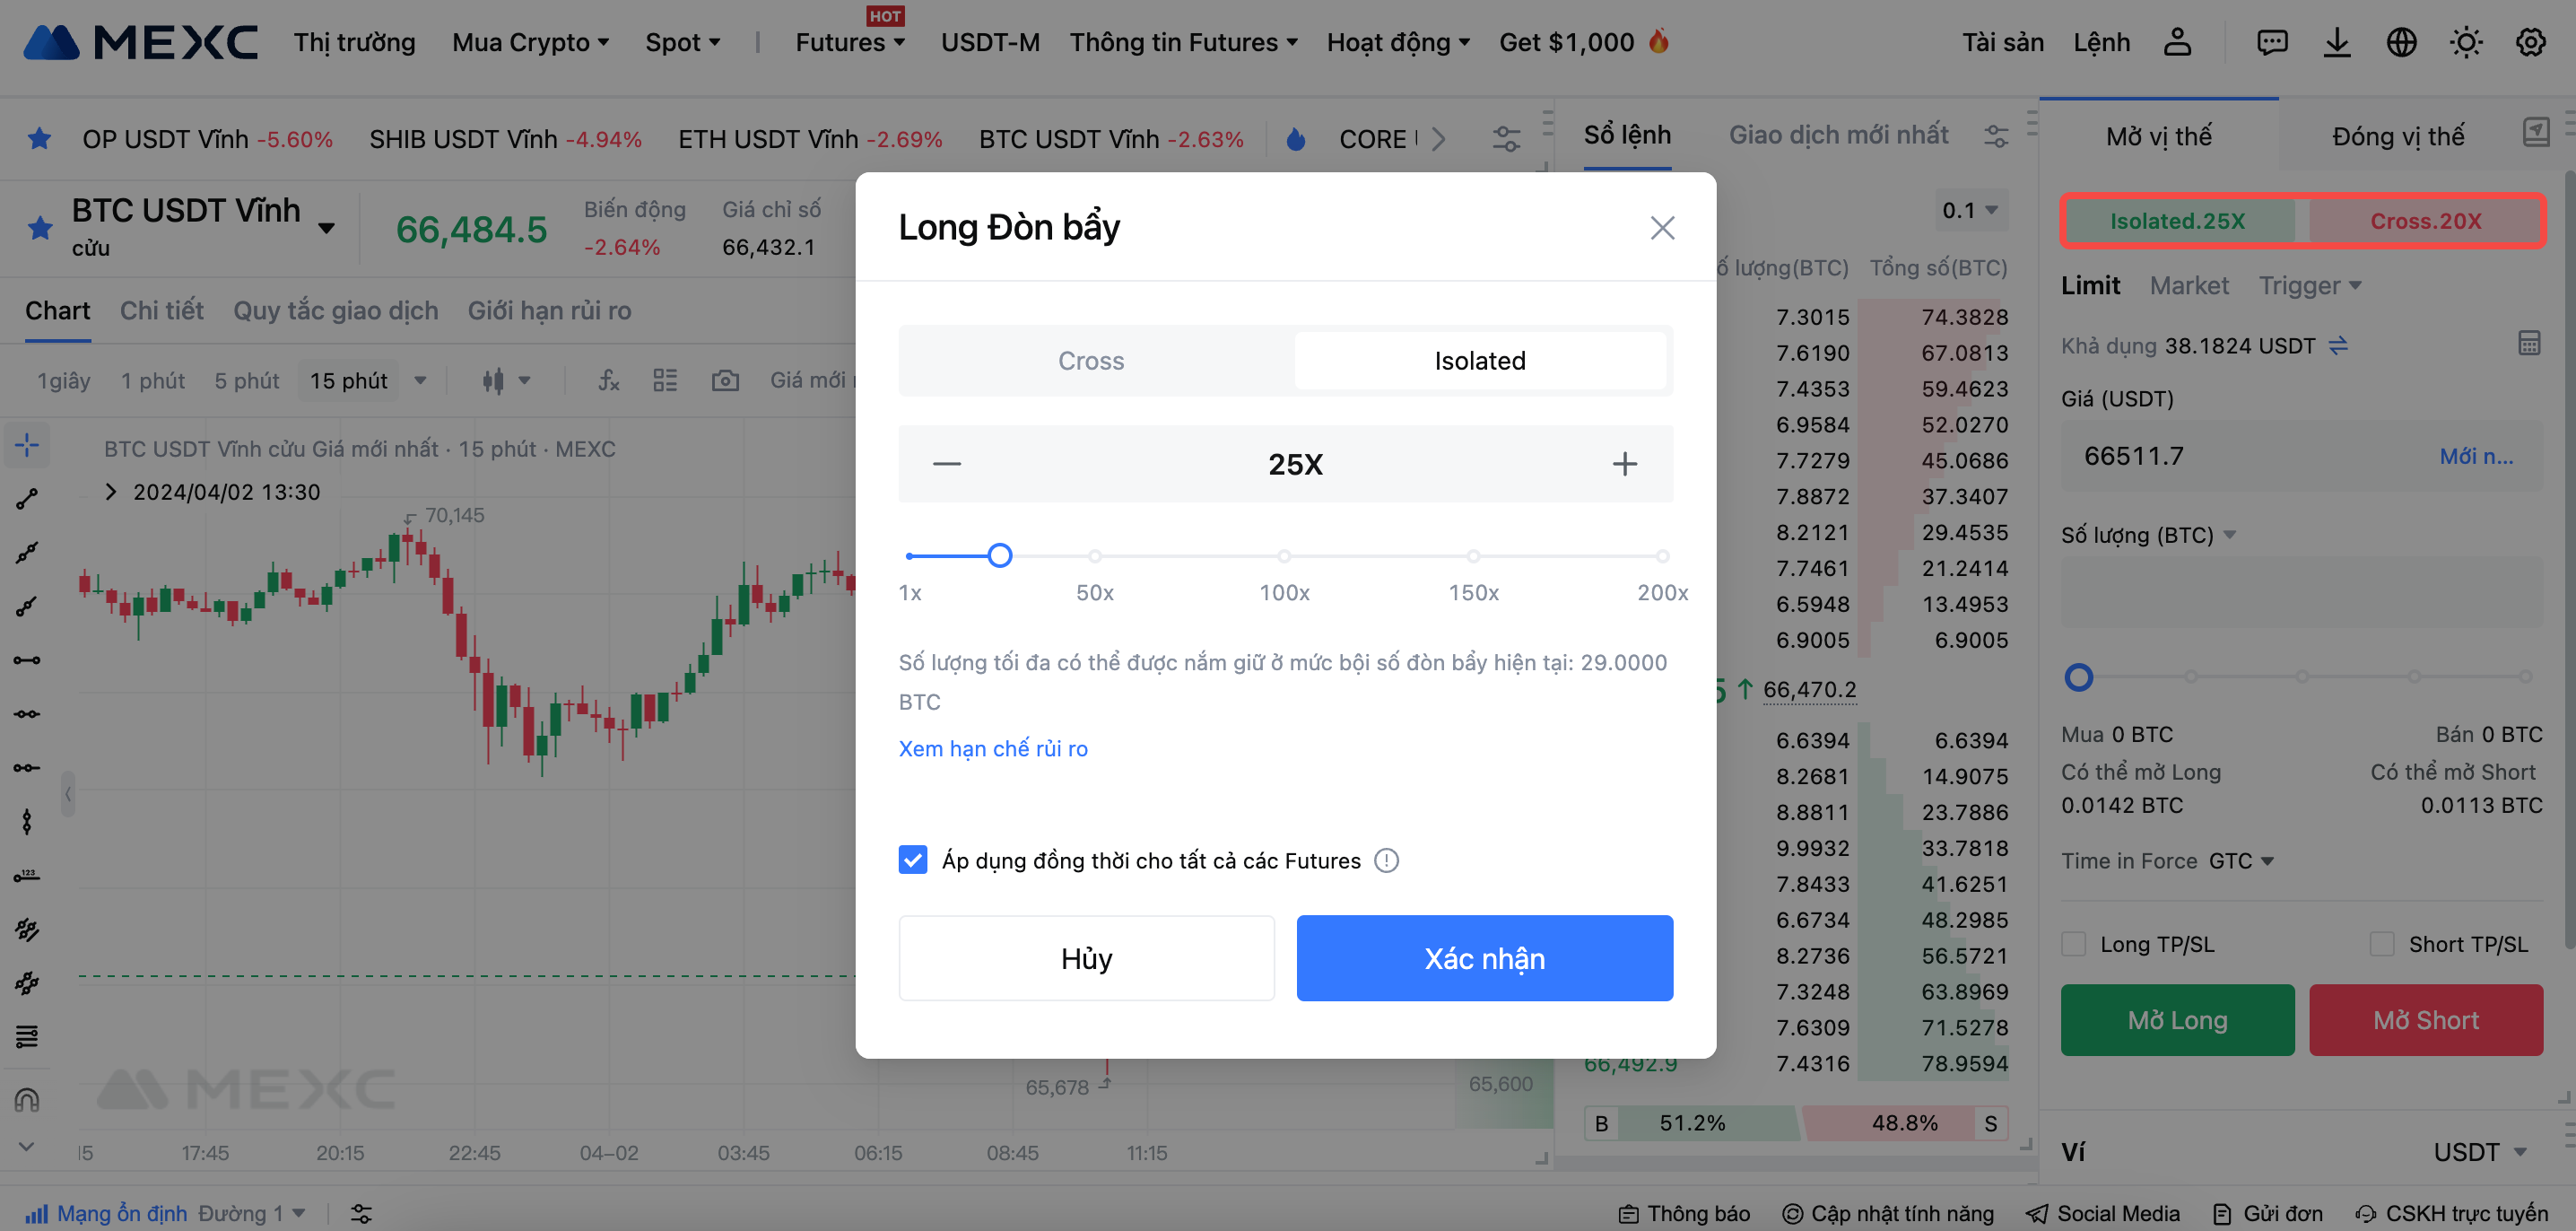This screenshot has width=2576, height=1231.
Task: Uncheck Áp dụng đồng thời cho tất cả Futures
Action: [912, 860]
